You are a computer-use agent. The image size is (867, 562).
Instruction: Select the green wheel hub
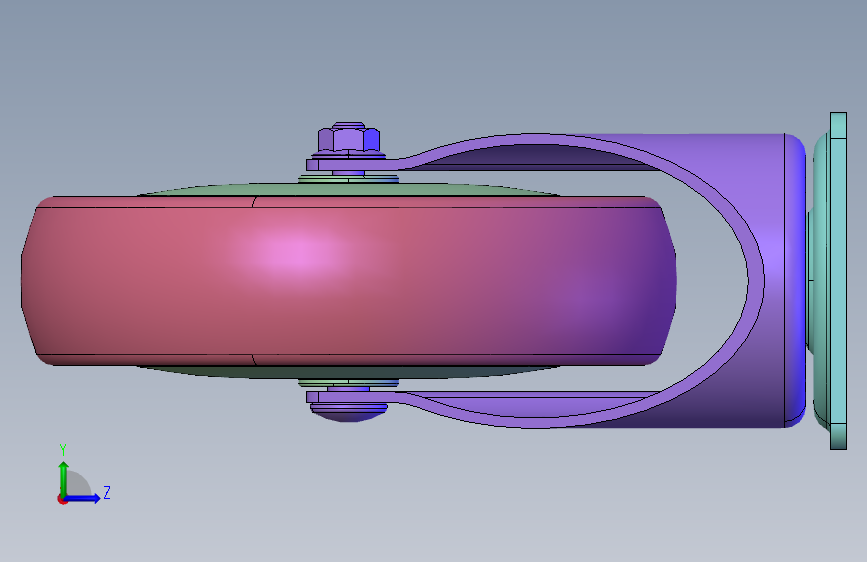[x=348, y=189]
